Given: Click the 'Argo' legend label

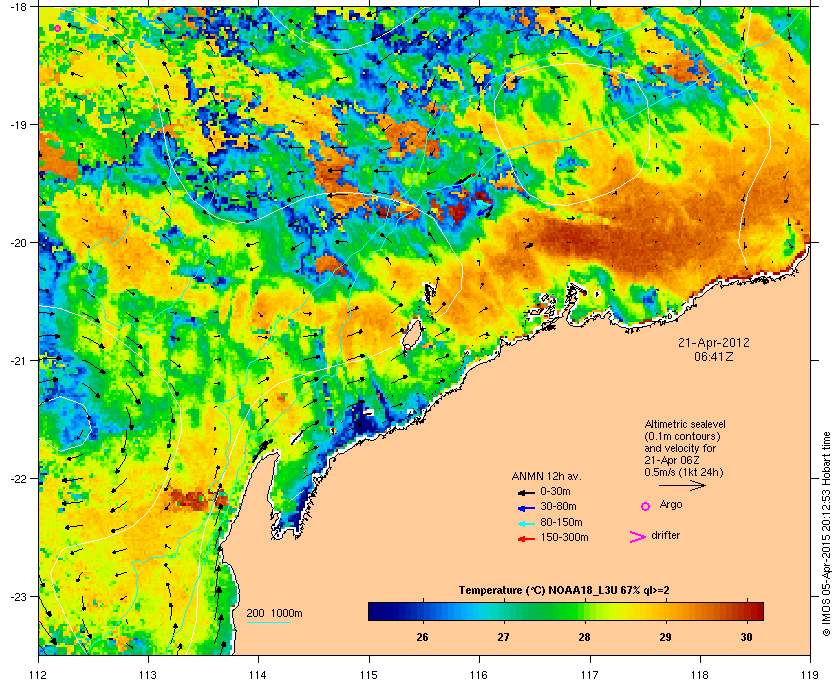Looking at the screenshot, I should point(671,505).
